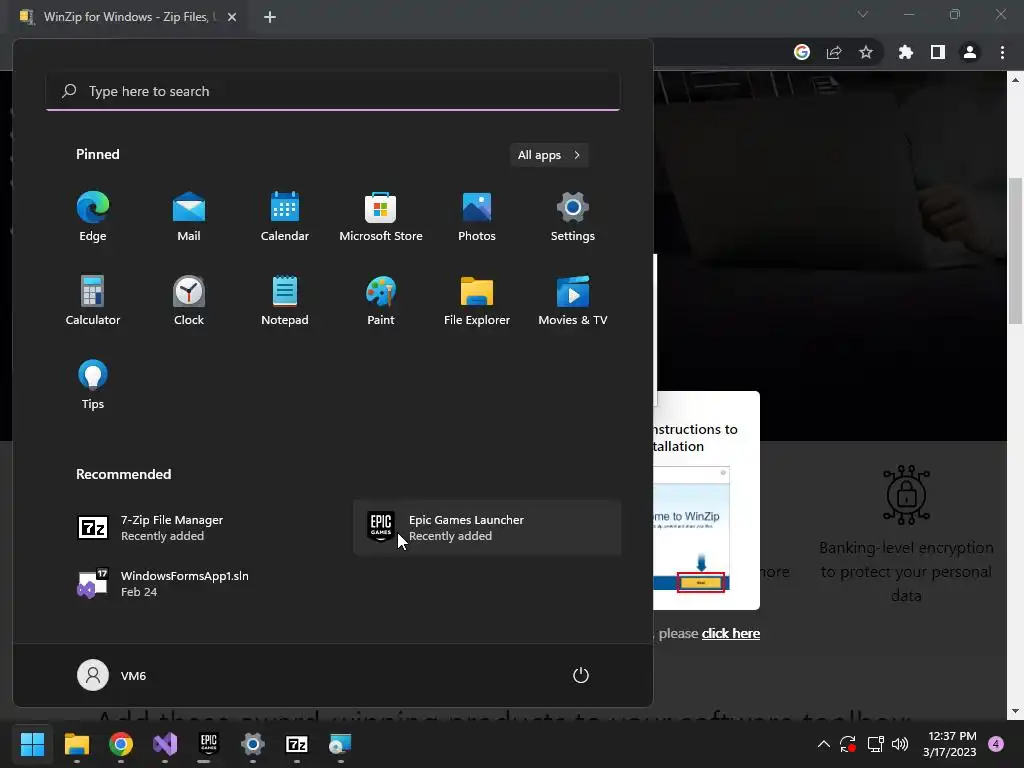This screenshot has width=1024, height=768.
Task: Select the WinZip for Windows Chrome tab
Action: (125, 17)
